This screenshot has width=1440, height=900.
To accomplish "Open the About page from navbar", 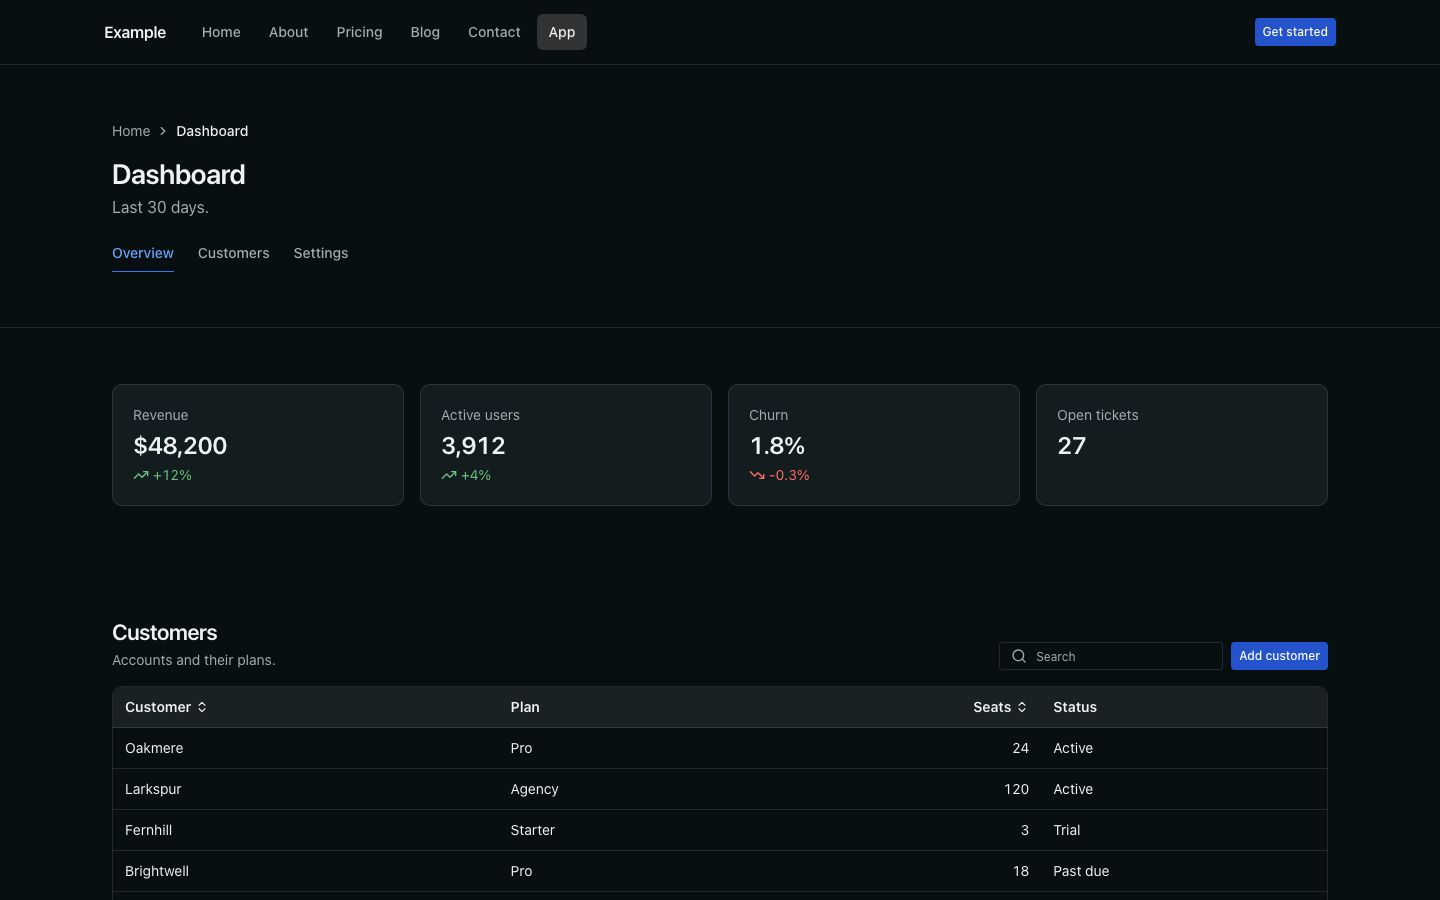I will point(288,32).
